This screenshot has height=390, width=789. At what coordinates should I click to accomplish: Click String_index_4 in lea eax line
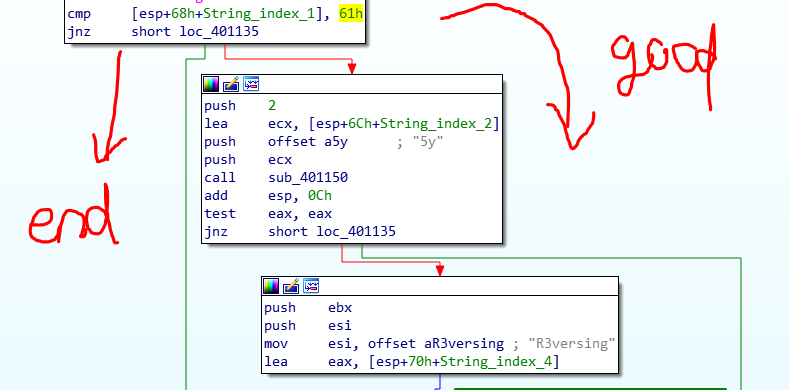click(498, 362)
